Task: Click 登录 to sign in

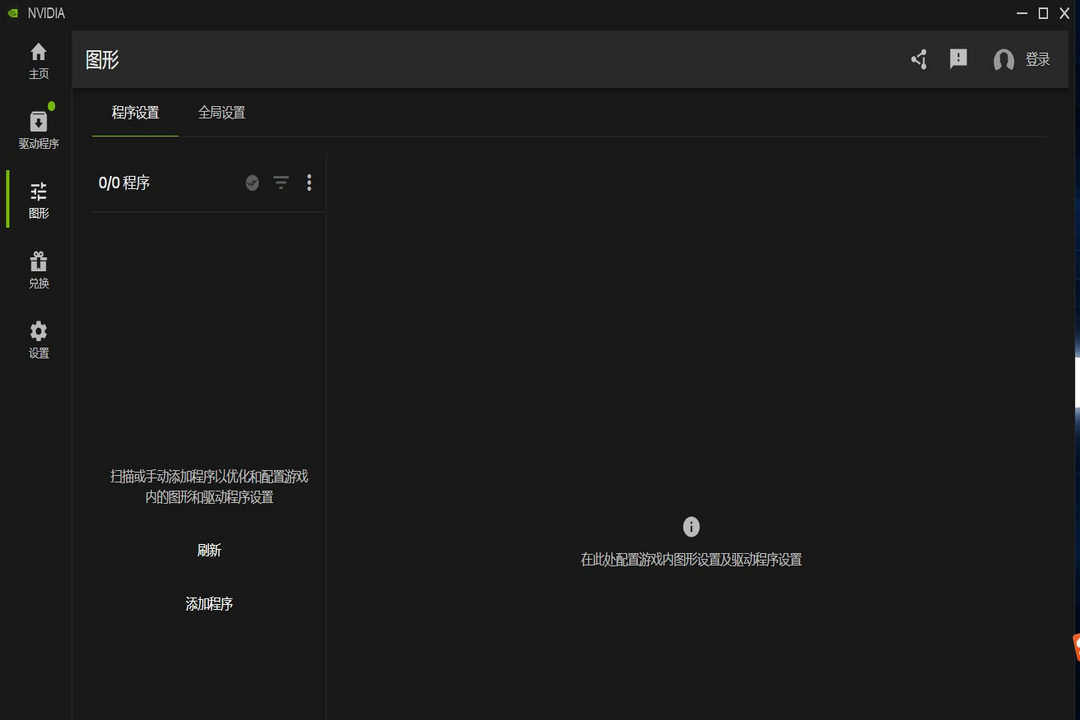Action: [x=1038, y=60]
